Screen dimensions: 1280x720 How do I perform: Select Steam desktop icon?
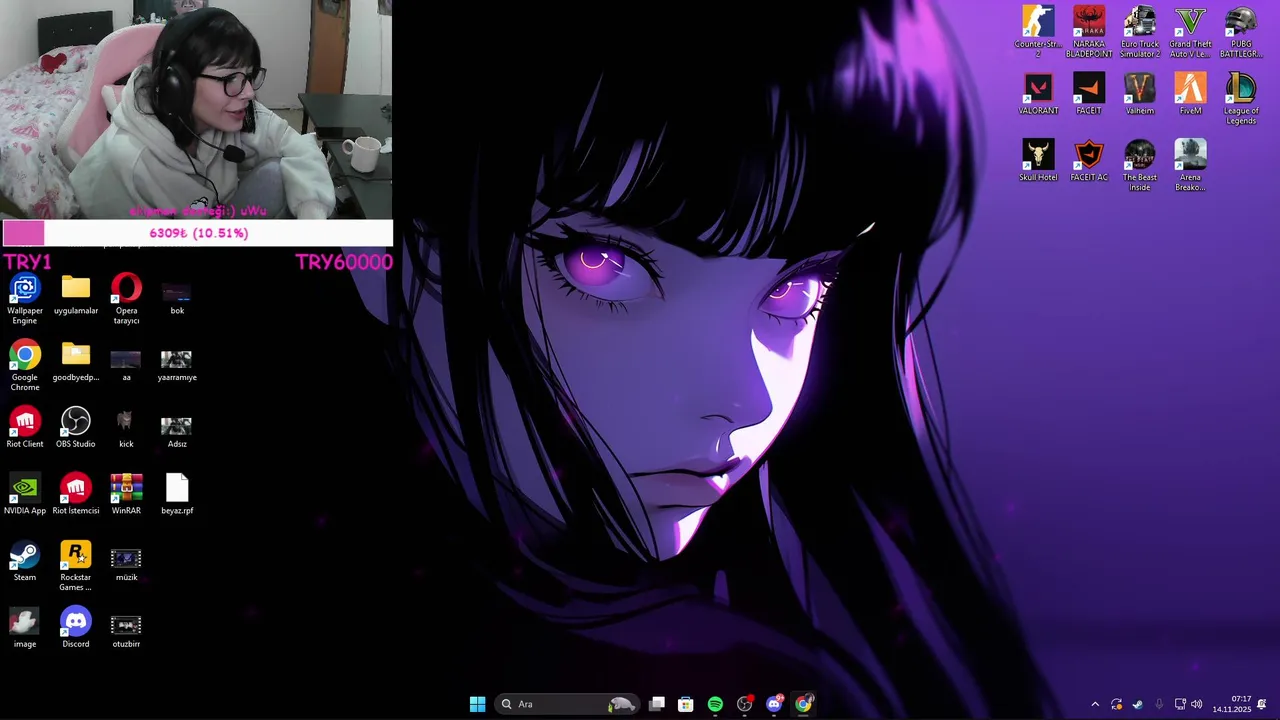(25, 562)
